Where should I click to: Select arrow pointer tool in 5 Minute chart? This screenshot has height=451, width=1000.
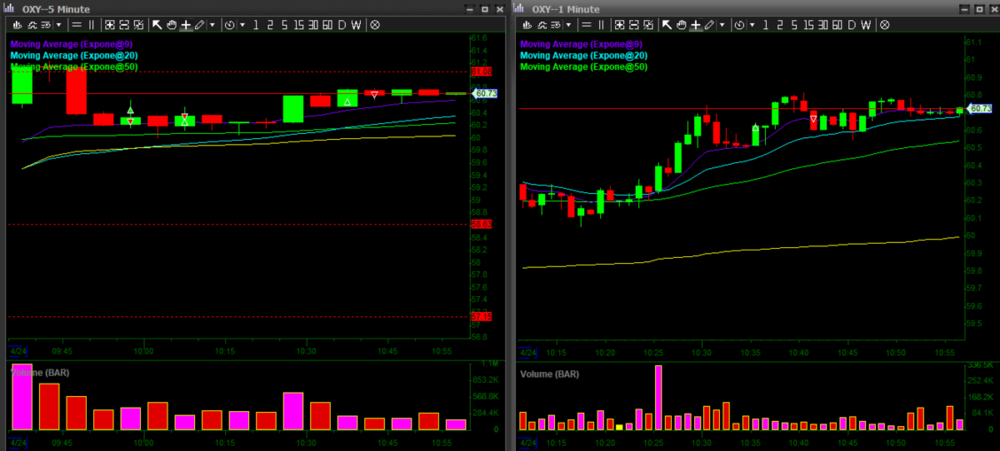(157, 25)
